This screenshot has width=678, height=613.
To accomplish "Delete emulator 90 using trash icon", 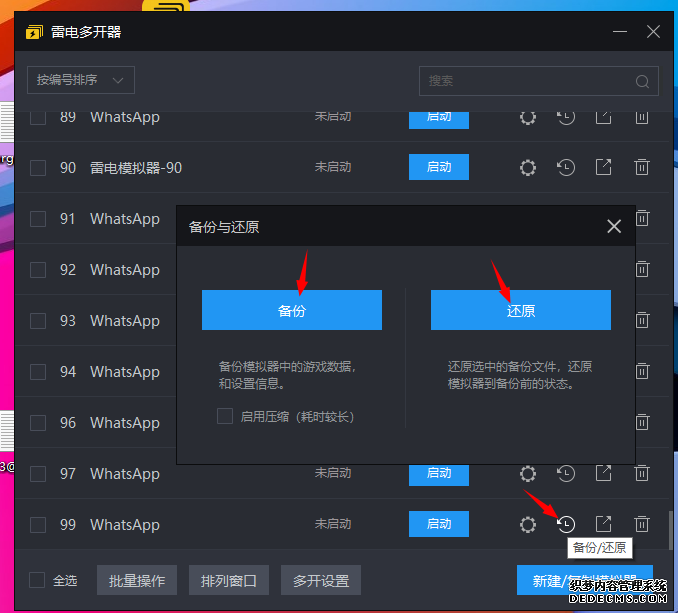I will point(642,168).
